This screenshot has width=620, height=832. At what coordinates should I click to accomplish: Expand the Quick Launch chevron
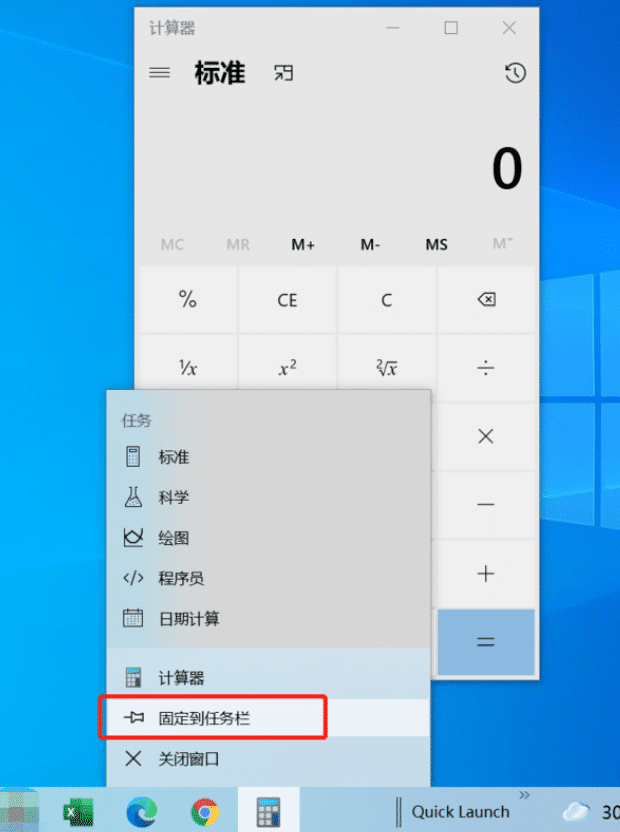pyautogui.click(x=524, y=795)
